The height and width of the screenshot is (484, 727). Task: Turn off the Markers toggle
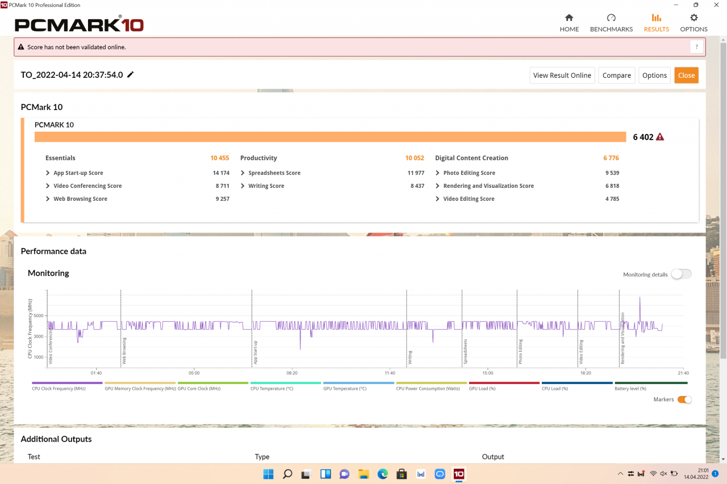(684, 400)
